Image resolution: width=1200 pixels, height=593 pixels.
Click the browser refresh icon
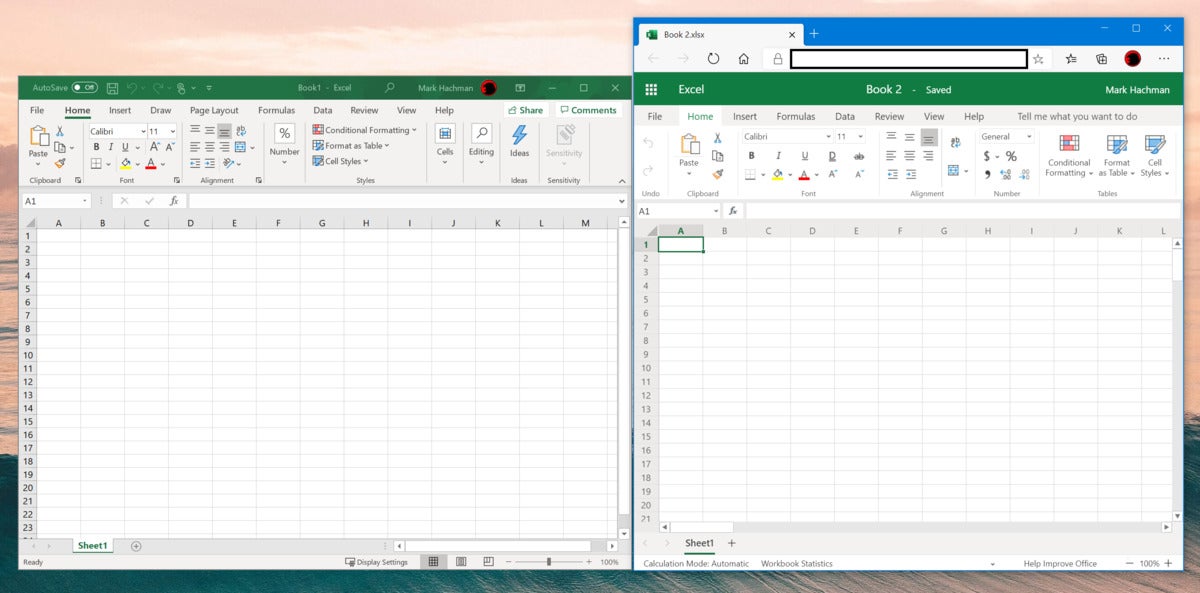tap(713, 59)
